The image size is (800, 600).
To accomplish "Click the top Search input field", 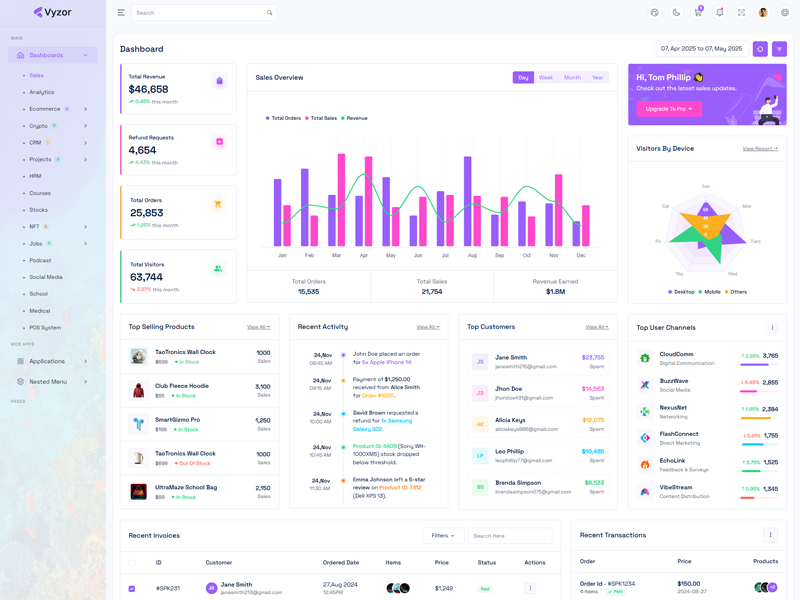I will (x=200, y=13).
